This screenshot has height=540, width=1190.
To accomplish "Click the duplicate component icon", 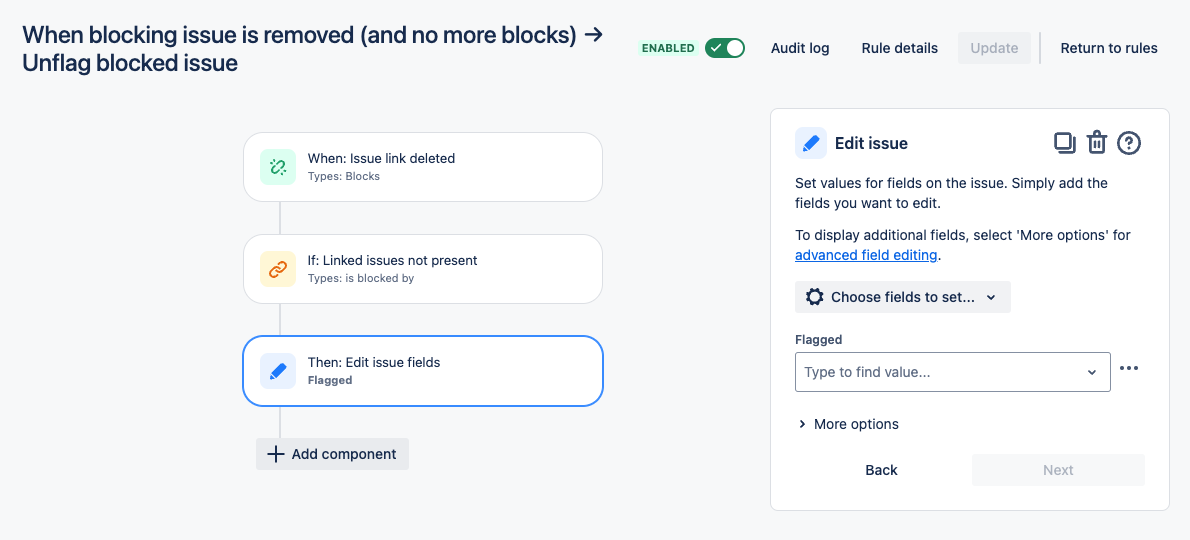I will (1065, 143).
